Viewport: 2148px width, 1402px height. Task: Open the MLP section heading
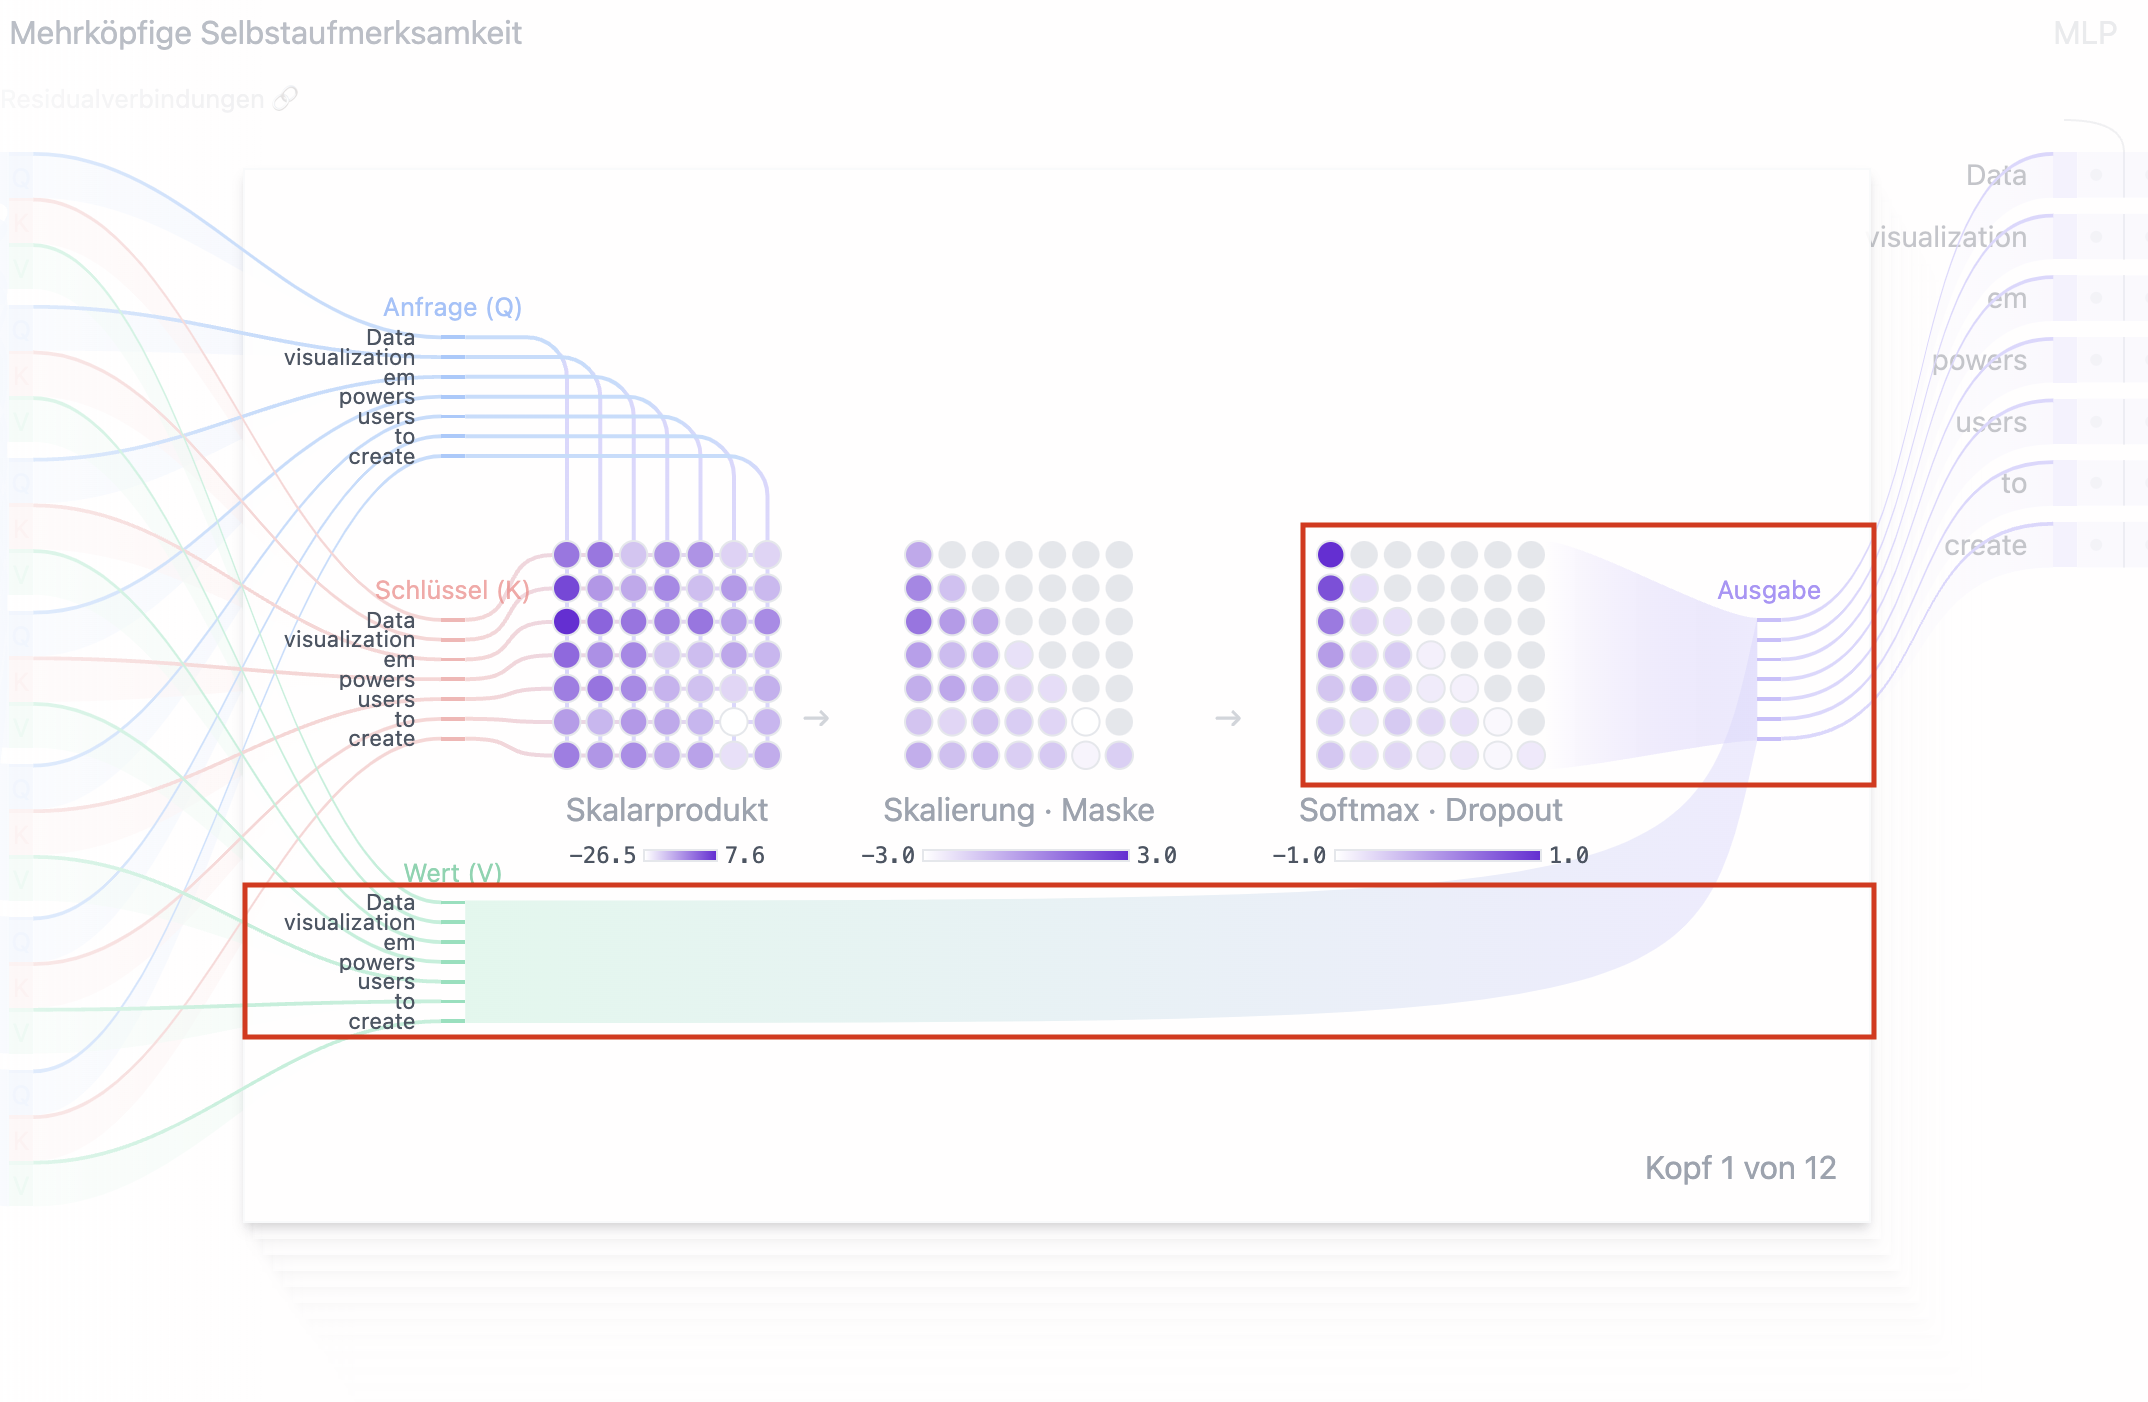point(2084,33)
